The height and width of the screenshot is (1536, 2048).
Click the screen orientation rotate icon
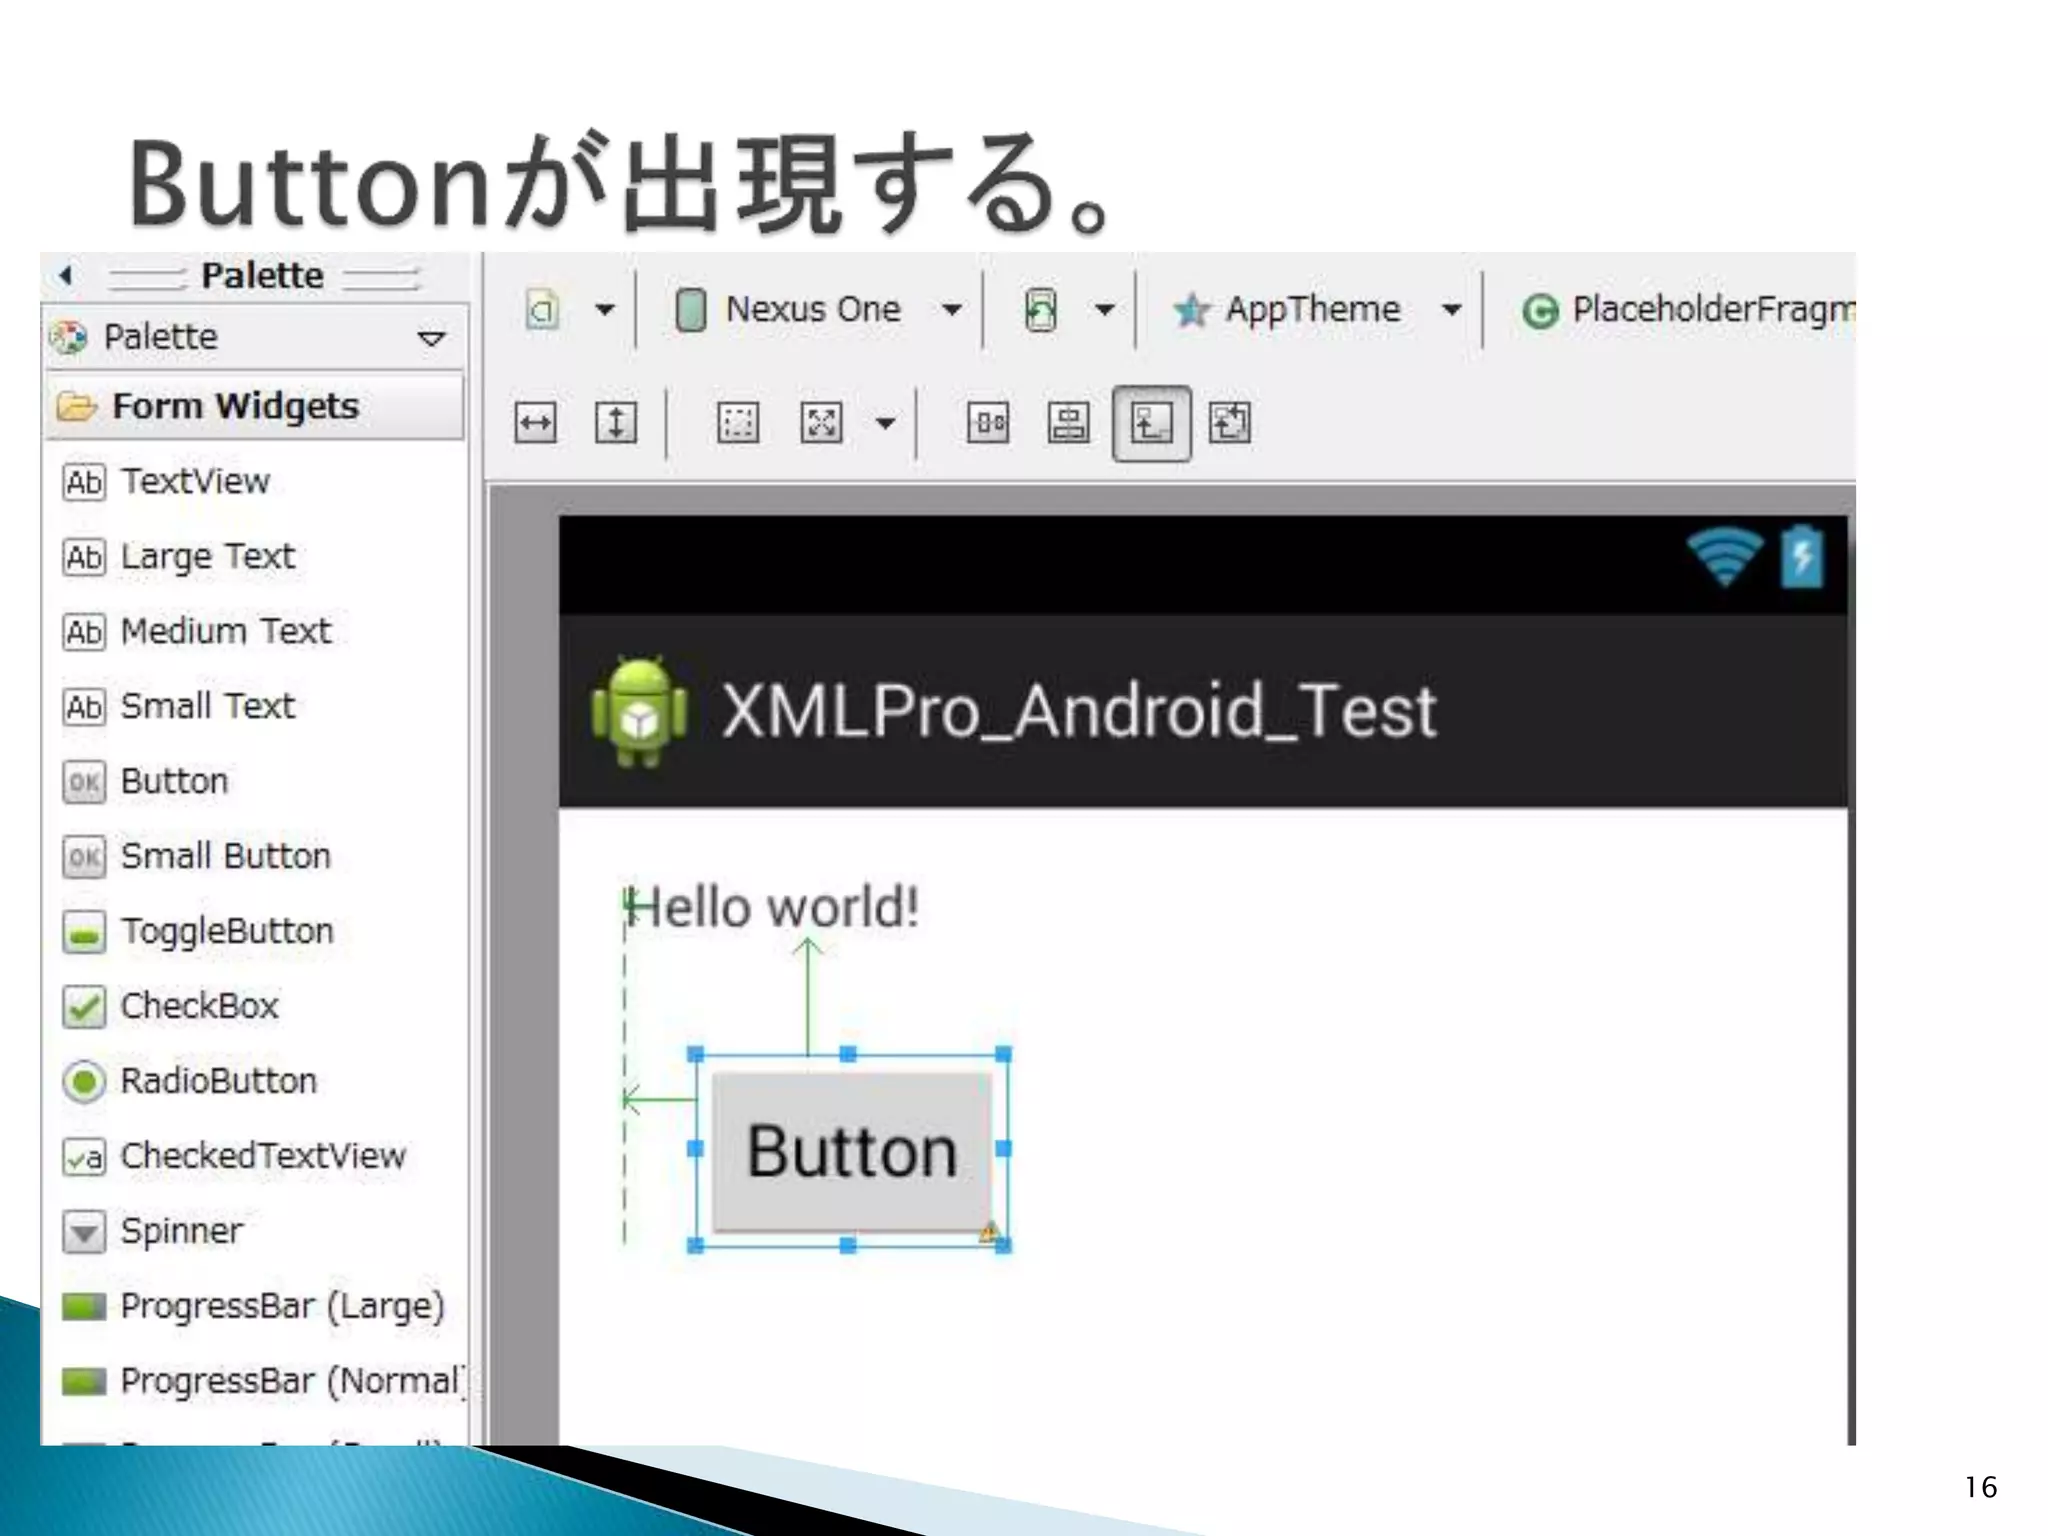pos(1040,310)
